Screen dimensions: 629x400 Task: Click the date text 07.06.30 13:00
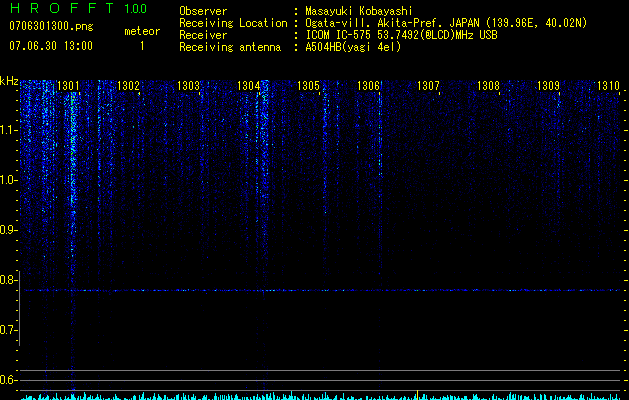pos(51,46)
